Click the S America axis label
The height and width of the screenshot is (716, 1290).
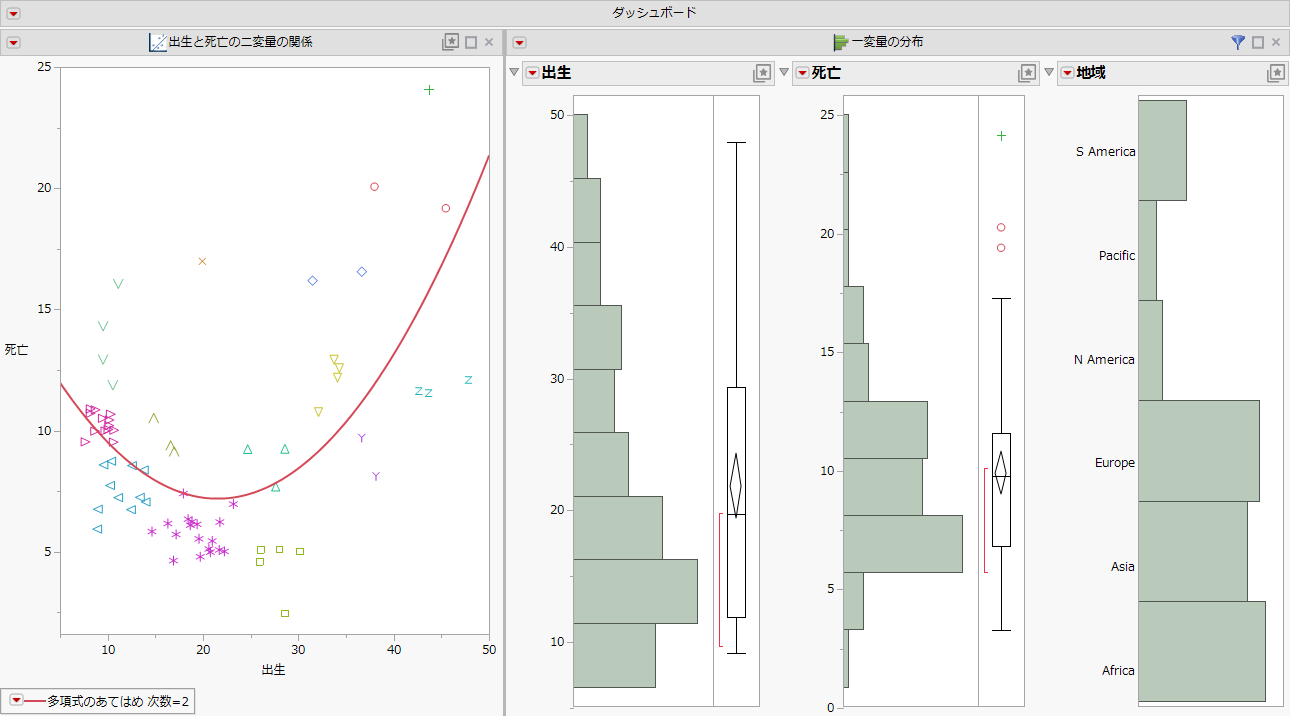(1105, 152)
